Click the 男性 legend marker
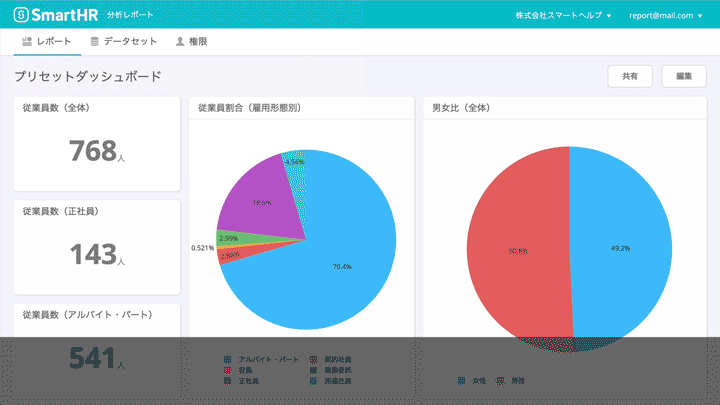The height and width of the screenshot is (405, 720). (499, 381)
